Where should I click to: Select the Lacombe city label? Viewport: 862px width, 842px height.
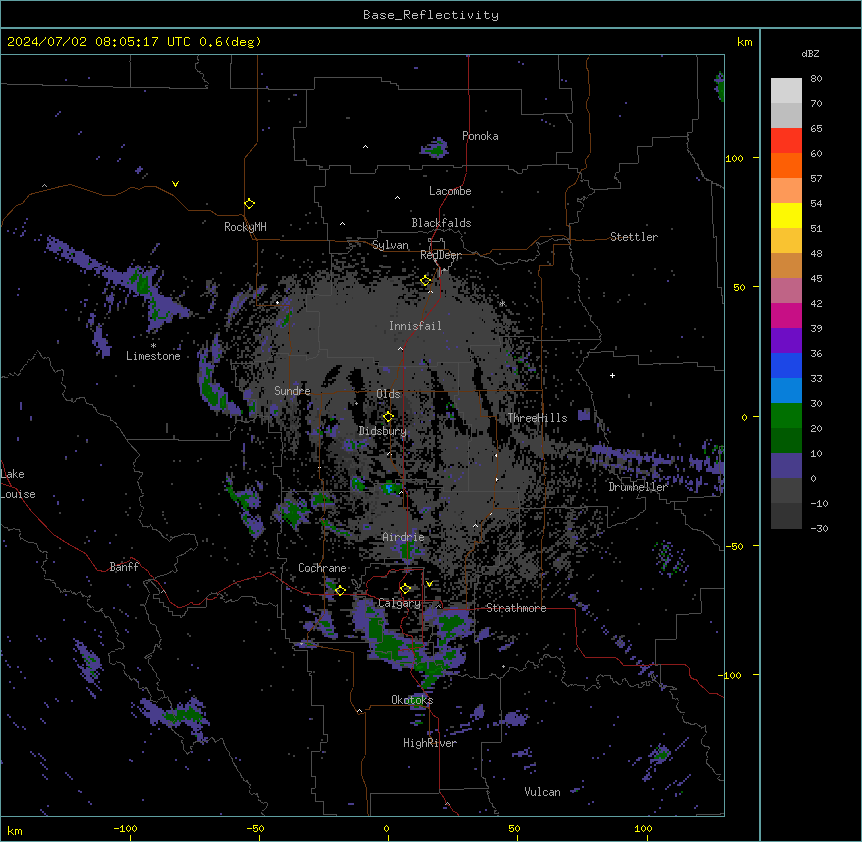[450, 191]
